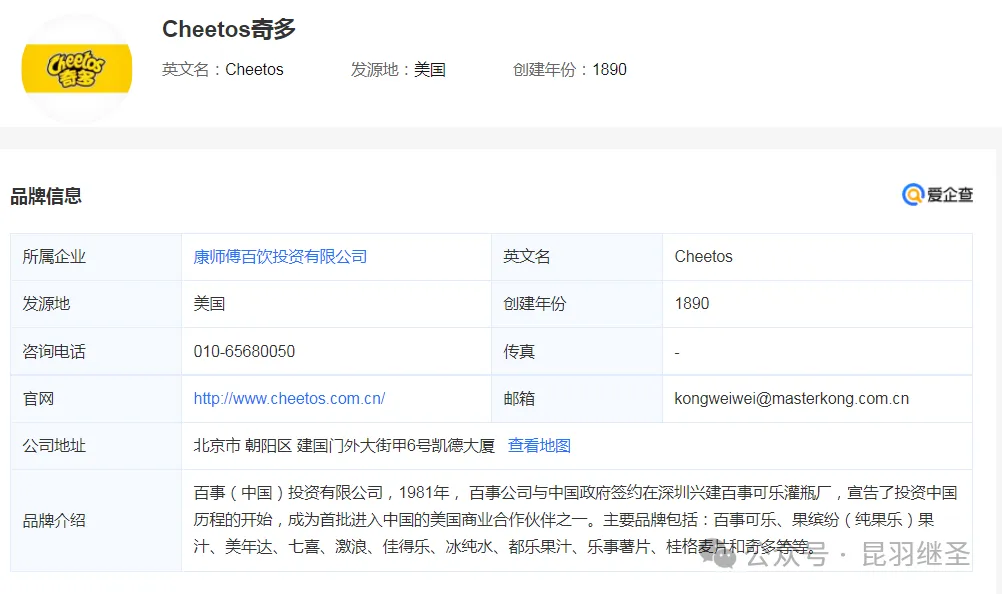Click the Cheetos value in the table
This screenshot has width=1002, height=594.
click(704, 257)
